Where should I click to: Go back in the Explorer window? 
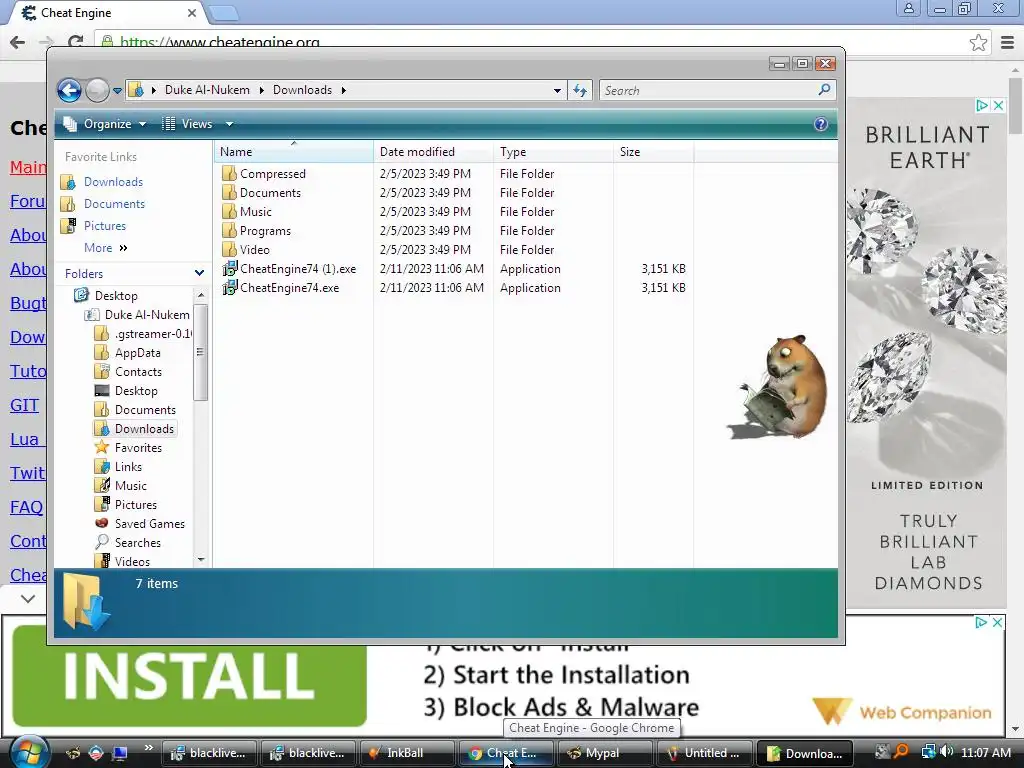(69, 90)
